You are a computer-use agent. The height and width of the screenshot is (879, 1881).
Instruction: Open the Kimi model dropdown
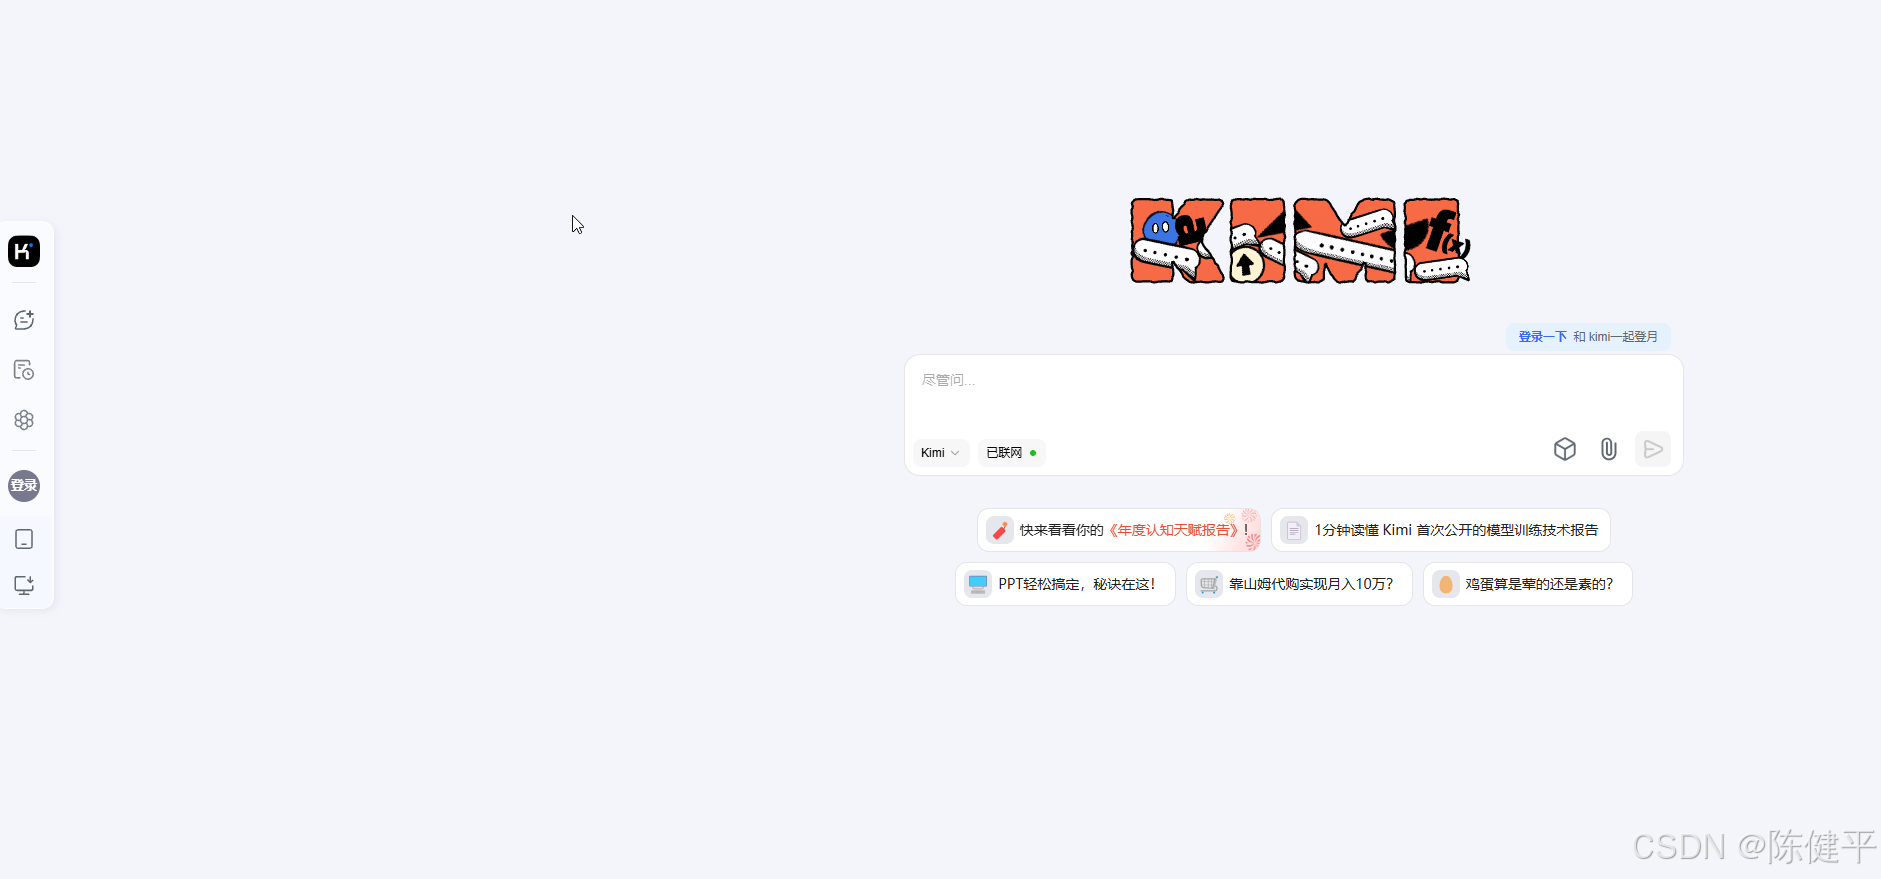coord(941,453)
